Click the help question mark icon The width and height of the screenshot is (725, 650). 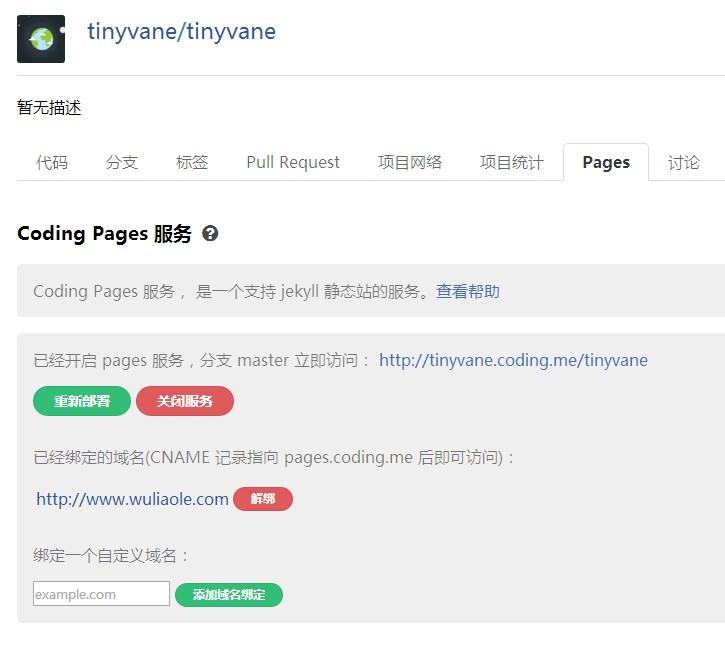(x=210, y=233)
